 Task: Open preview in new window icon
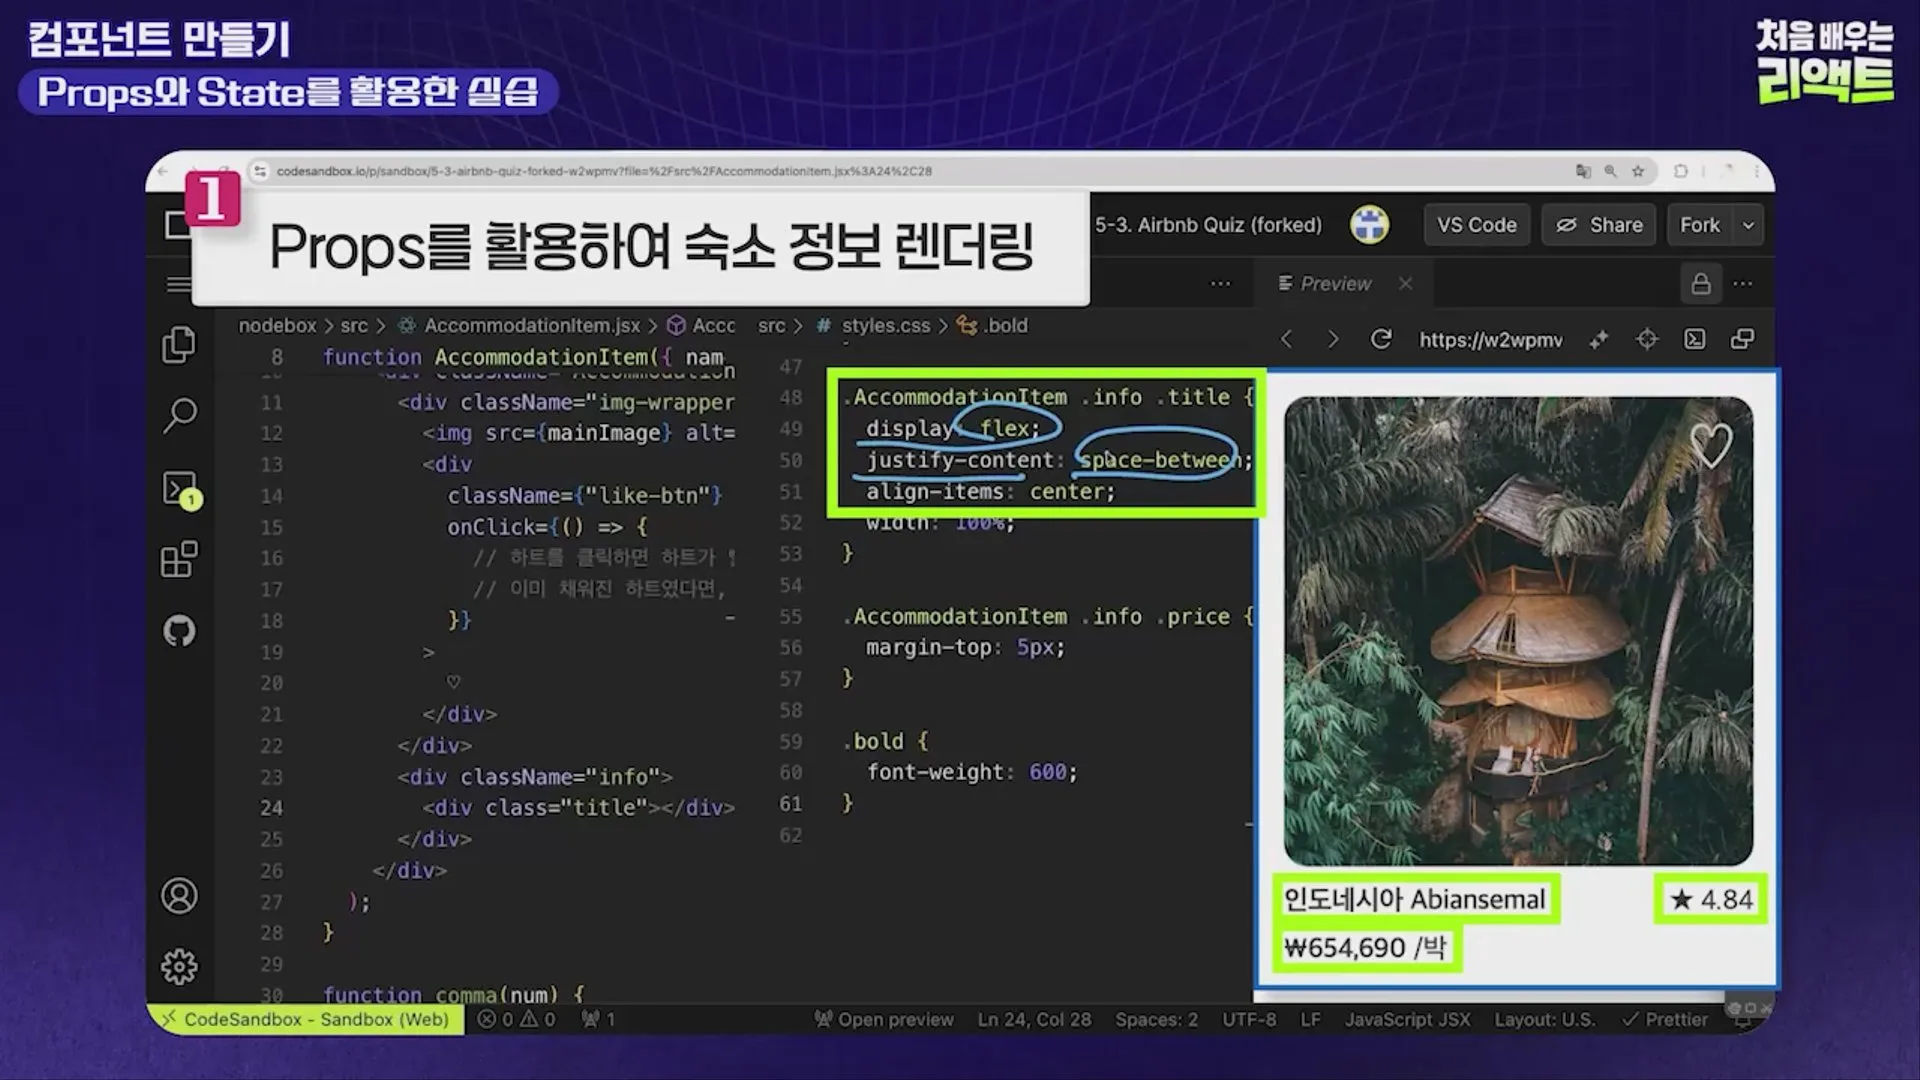point(1742,339)
